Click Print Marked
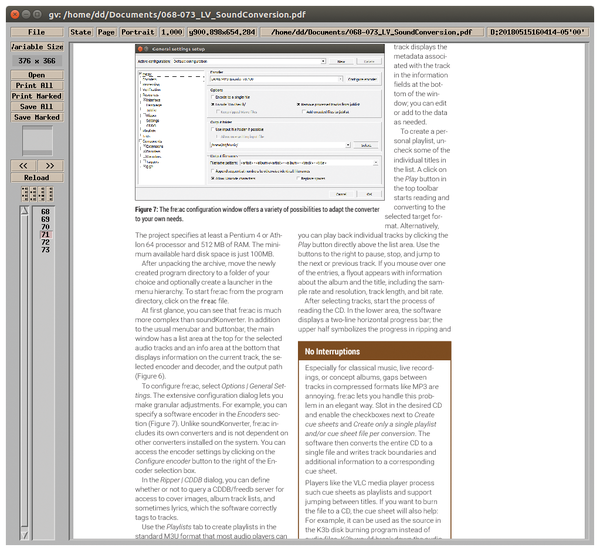 tap(37, 96)
